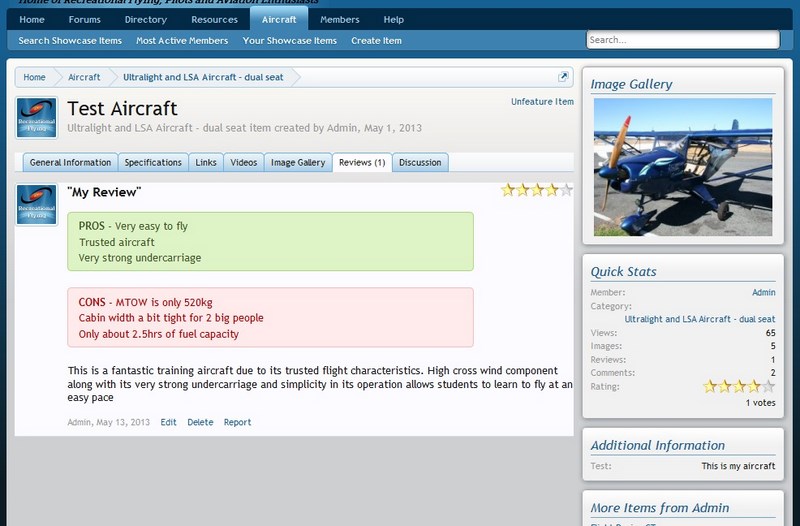
Task: Click the Quick Stats heading
Action: point(623,271)
